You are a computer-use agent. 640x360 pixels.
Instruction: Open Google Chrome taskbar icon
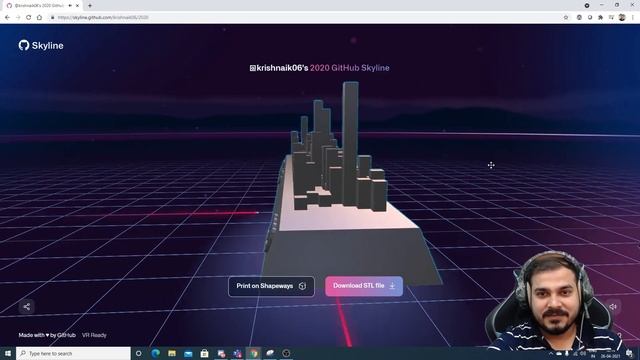tap(253, 353)
